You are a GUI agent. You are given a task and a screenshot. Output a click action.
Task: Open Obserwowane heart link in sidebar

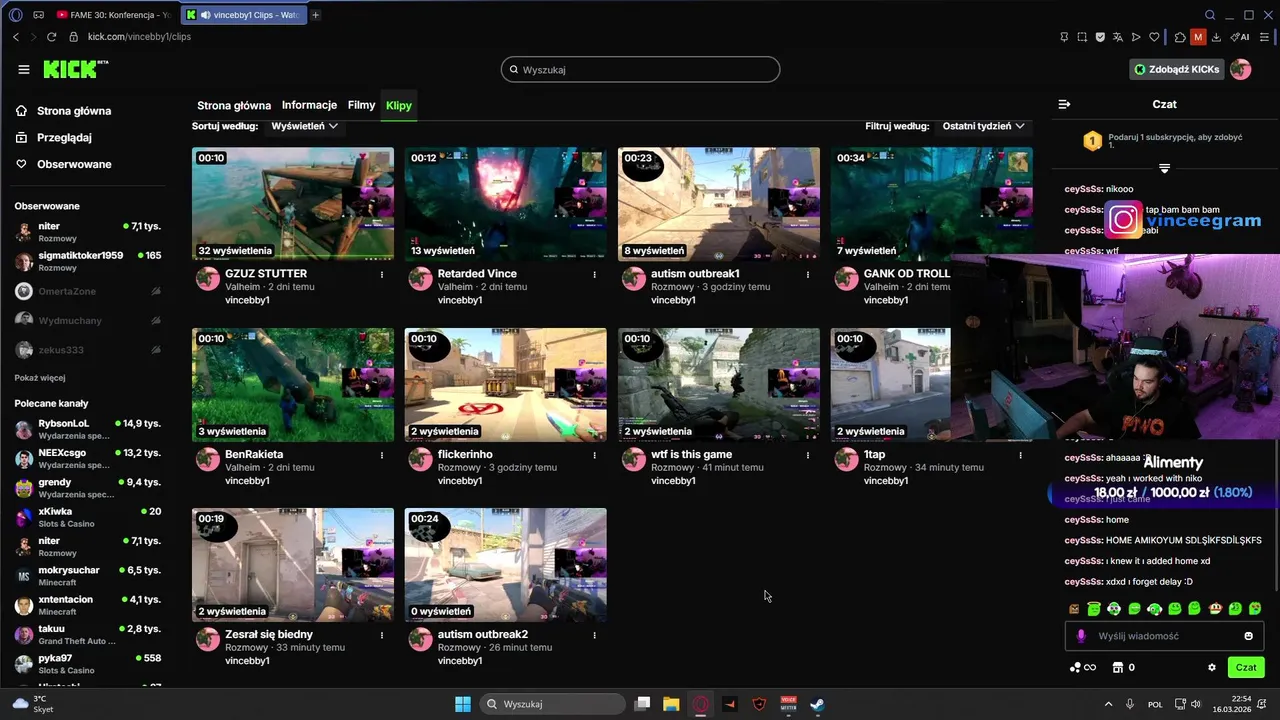click(64, 164)
